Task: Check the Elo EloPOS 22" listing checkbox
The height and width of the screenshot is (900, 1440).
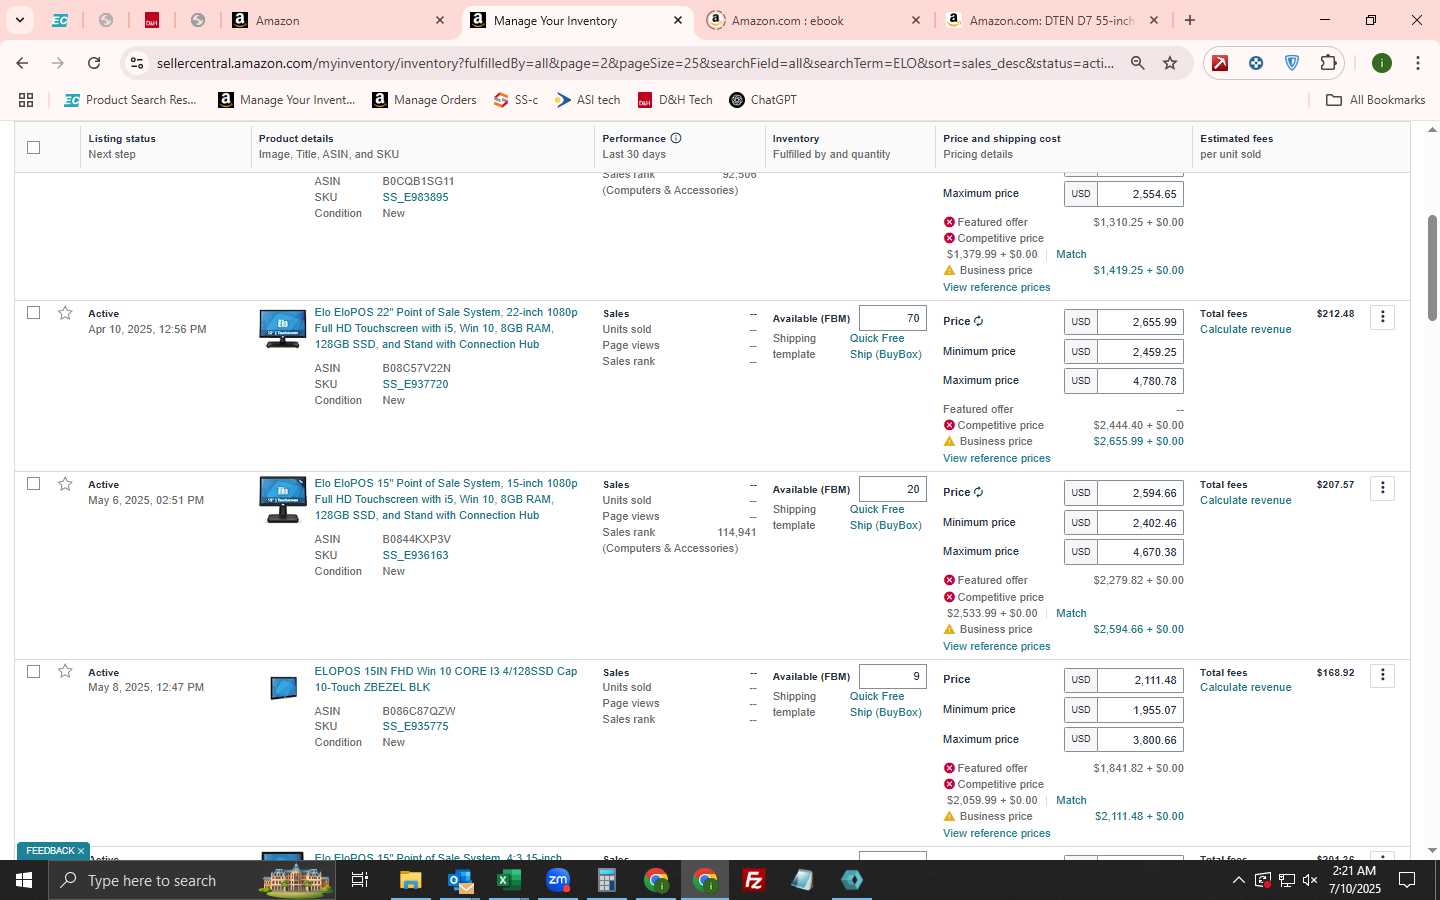Action: [33, 313]
